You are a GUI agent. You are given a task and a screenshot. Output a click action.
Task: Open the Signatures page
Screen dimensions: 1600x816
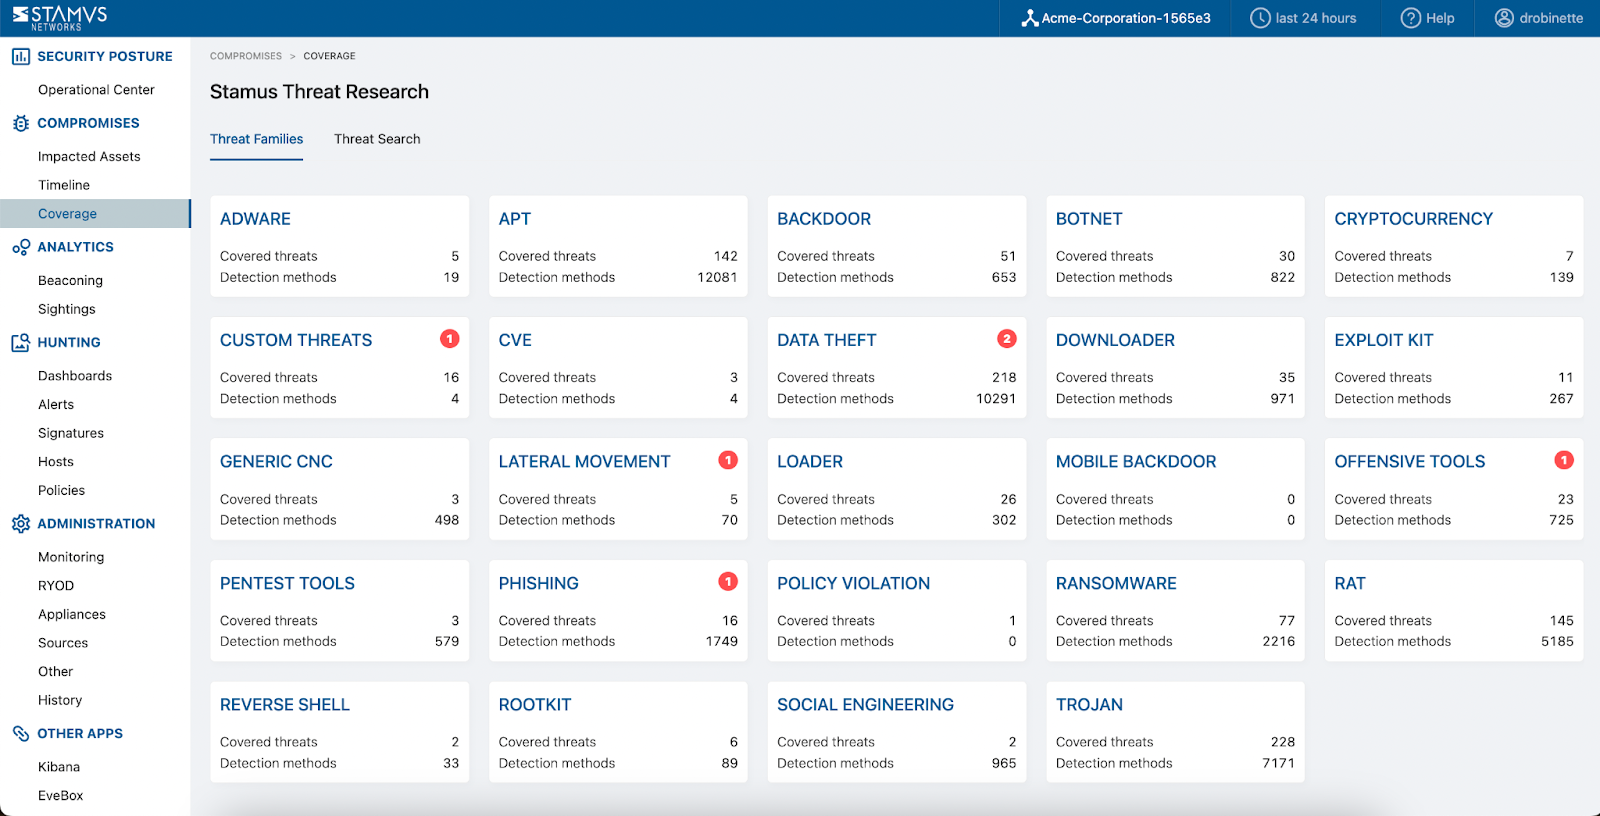click(x=71, y=433)
